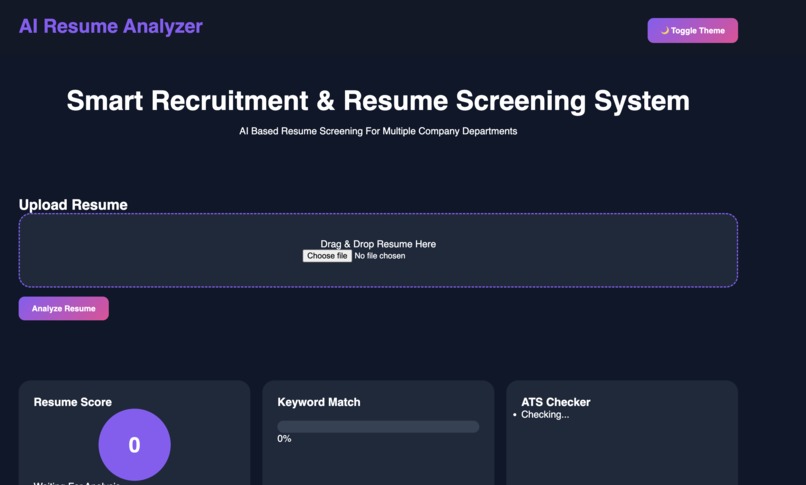Open the AI Resume Analyzer logo link
Viewport: 806px width, 485px height.
111,26
